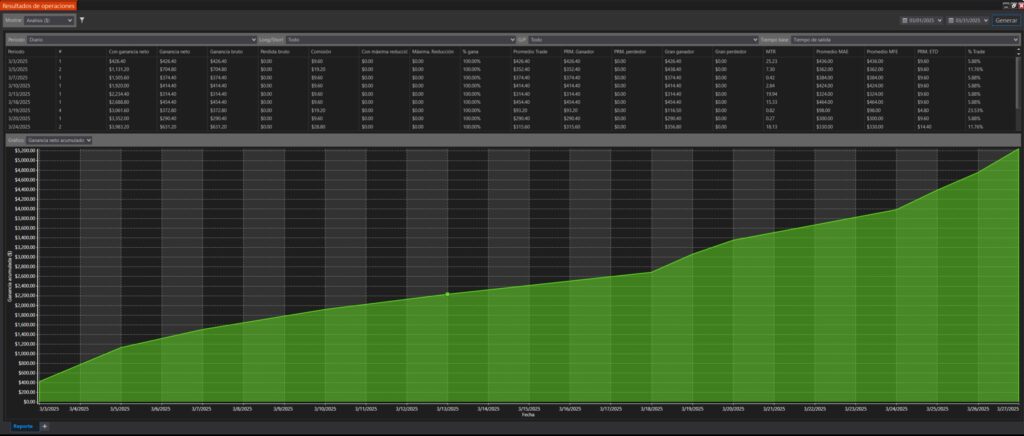Click the highlighted data point on chart
The width and height of the screenshot is (1024, 436).
447,294
